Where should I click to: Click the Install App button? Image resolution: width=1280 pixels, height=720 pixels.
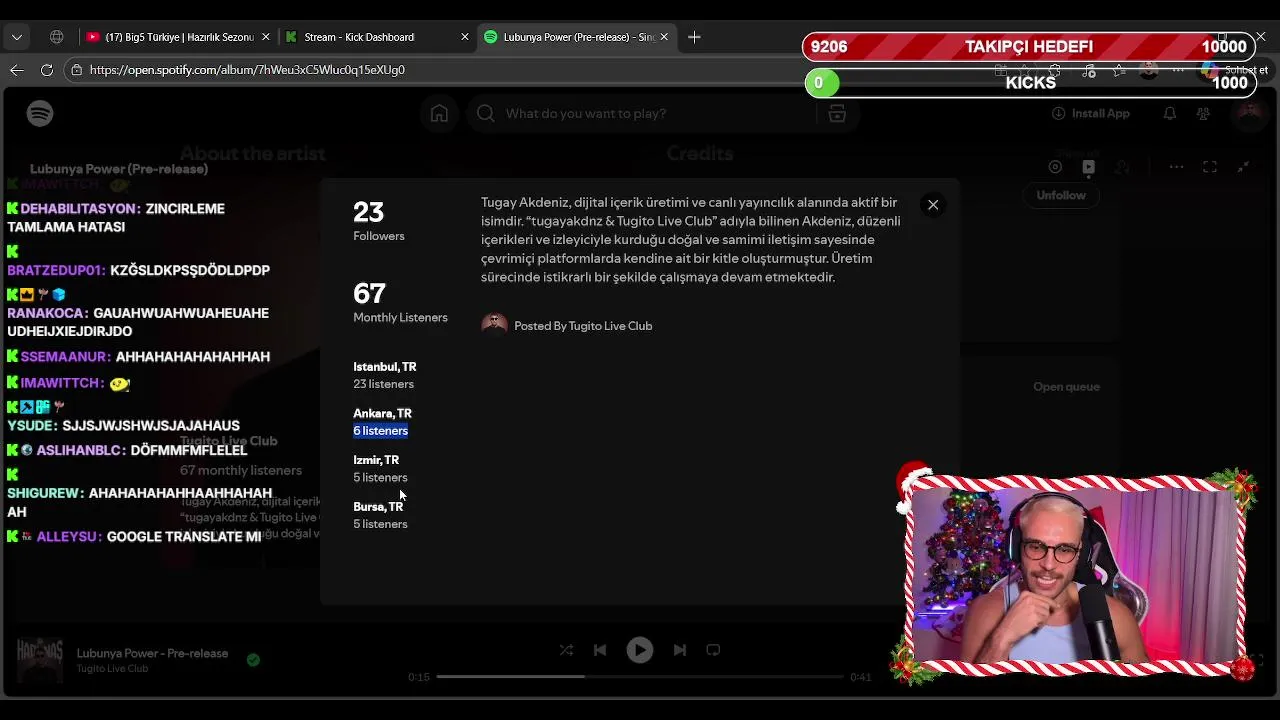click(x=1091, y=114)
